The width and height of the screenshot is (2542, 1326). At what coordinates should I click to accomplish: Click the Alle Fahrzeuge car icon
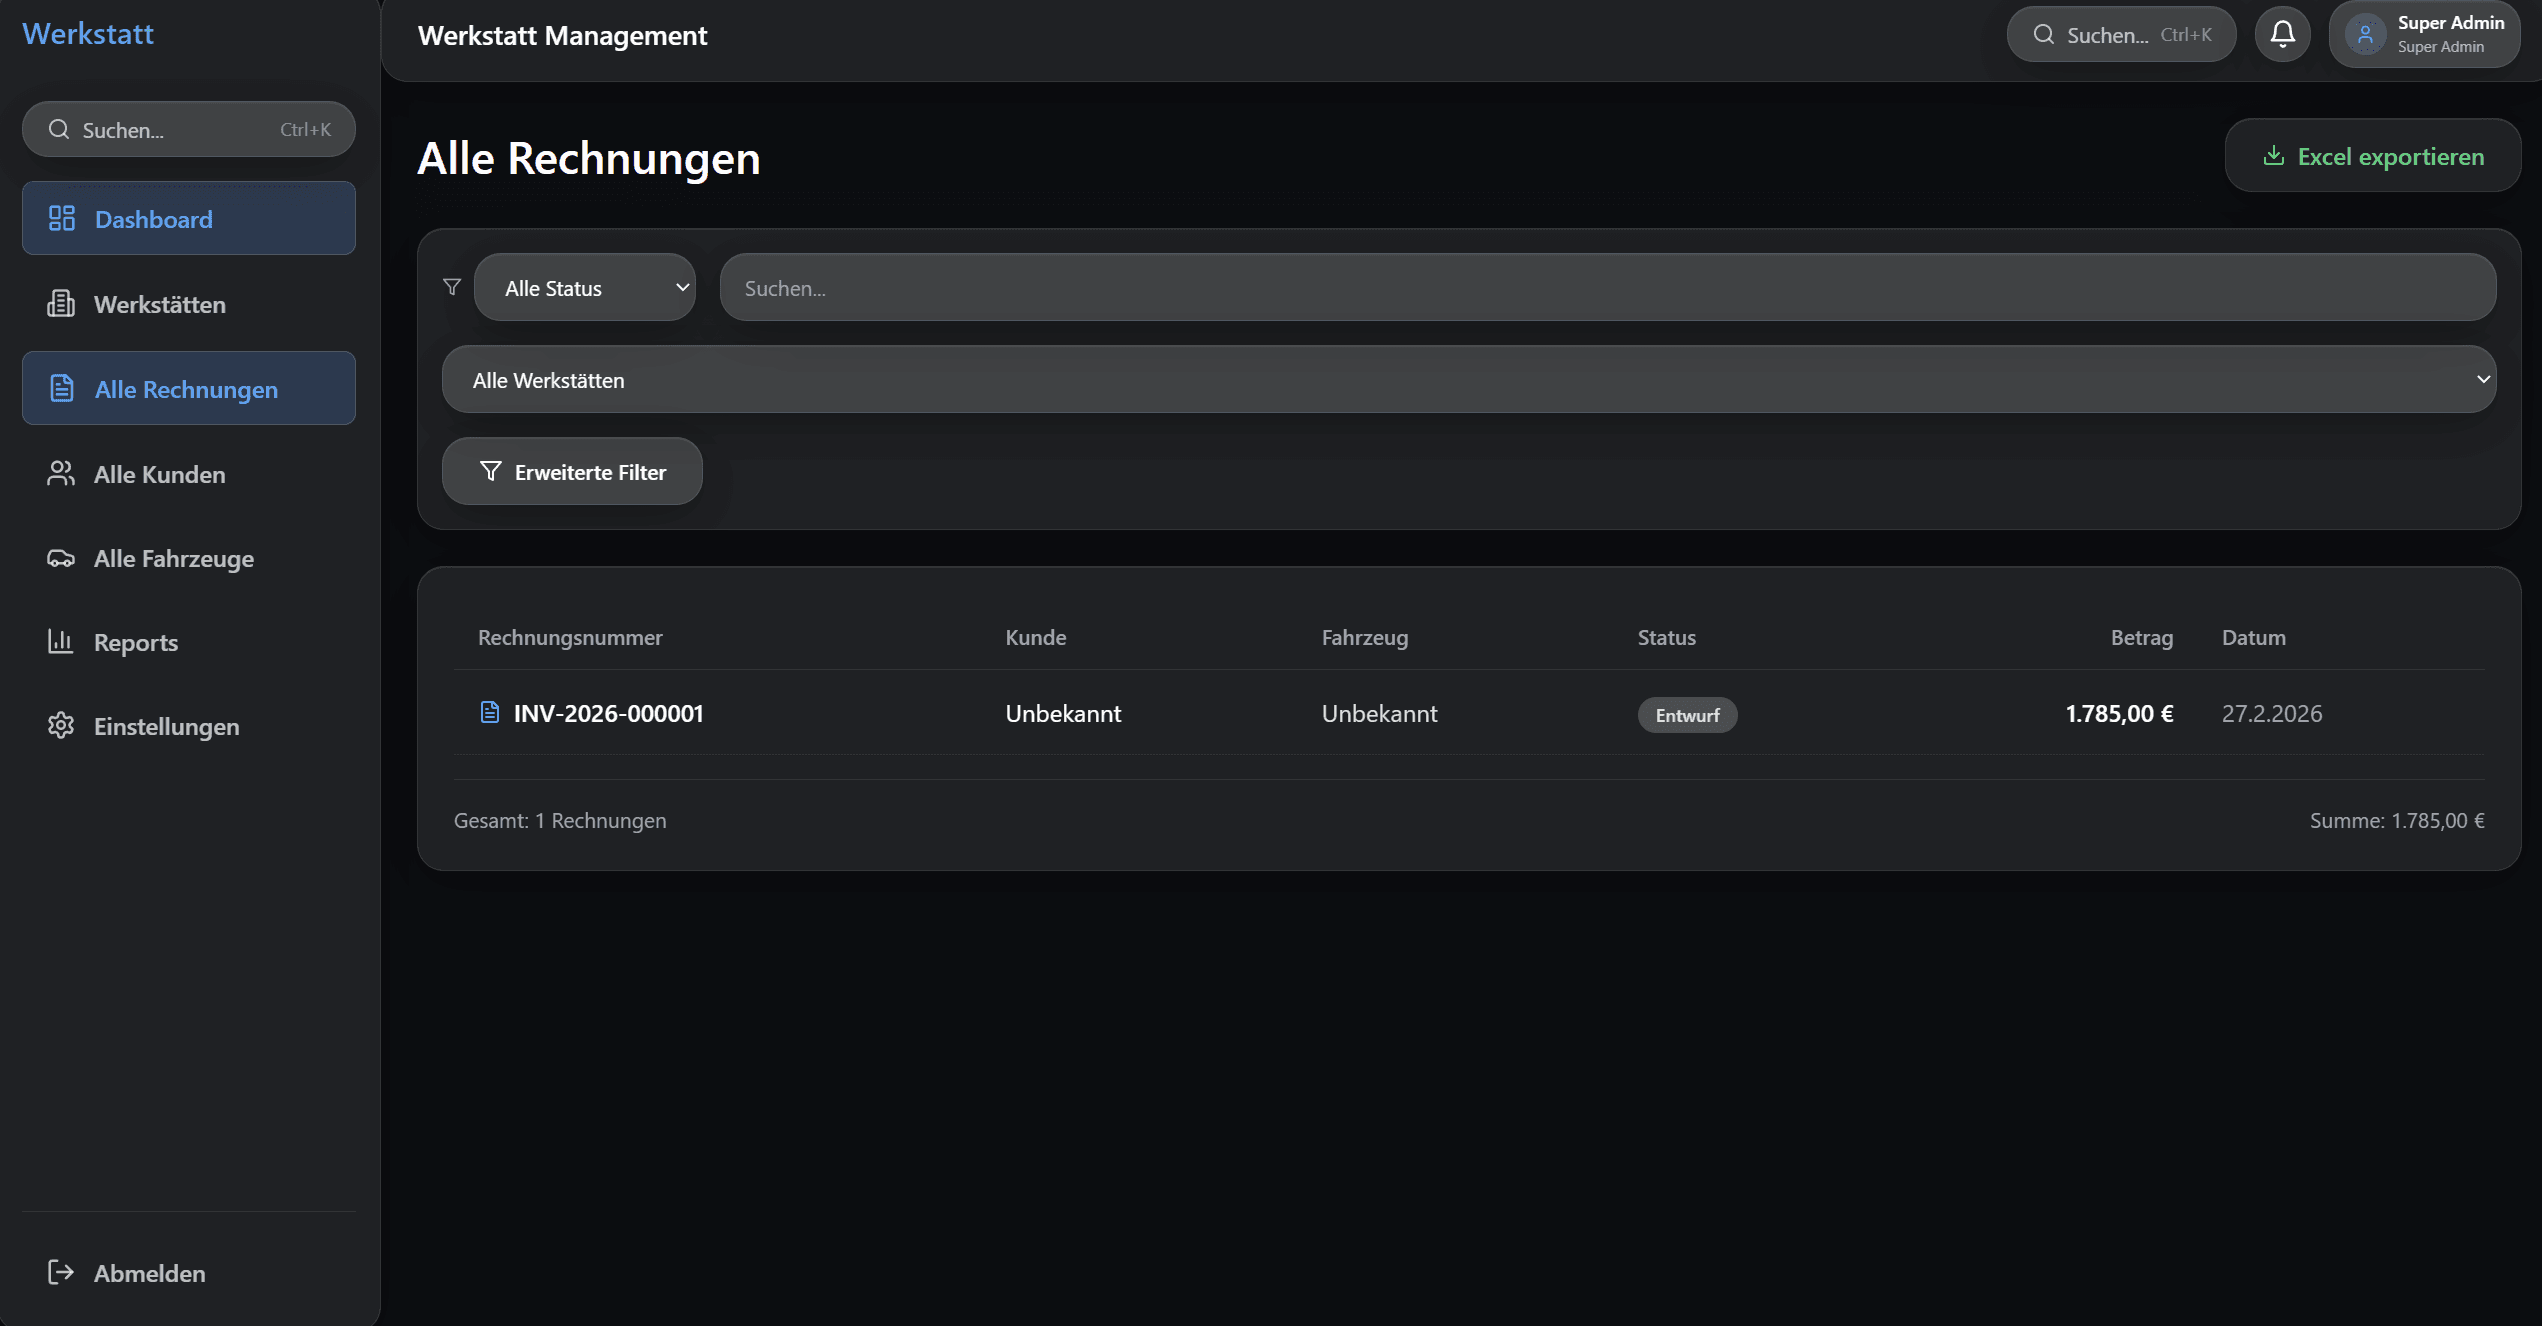61,558
